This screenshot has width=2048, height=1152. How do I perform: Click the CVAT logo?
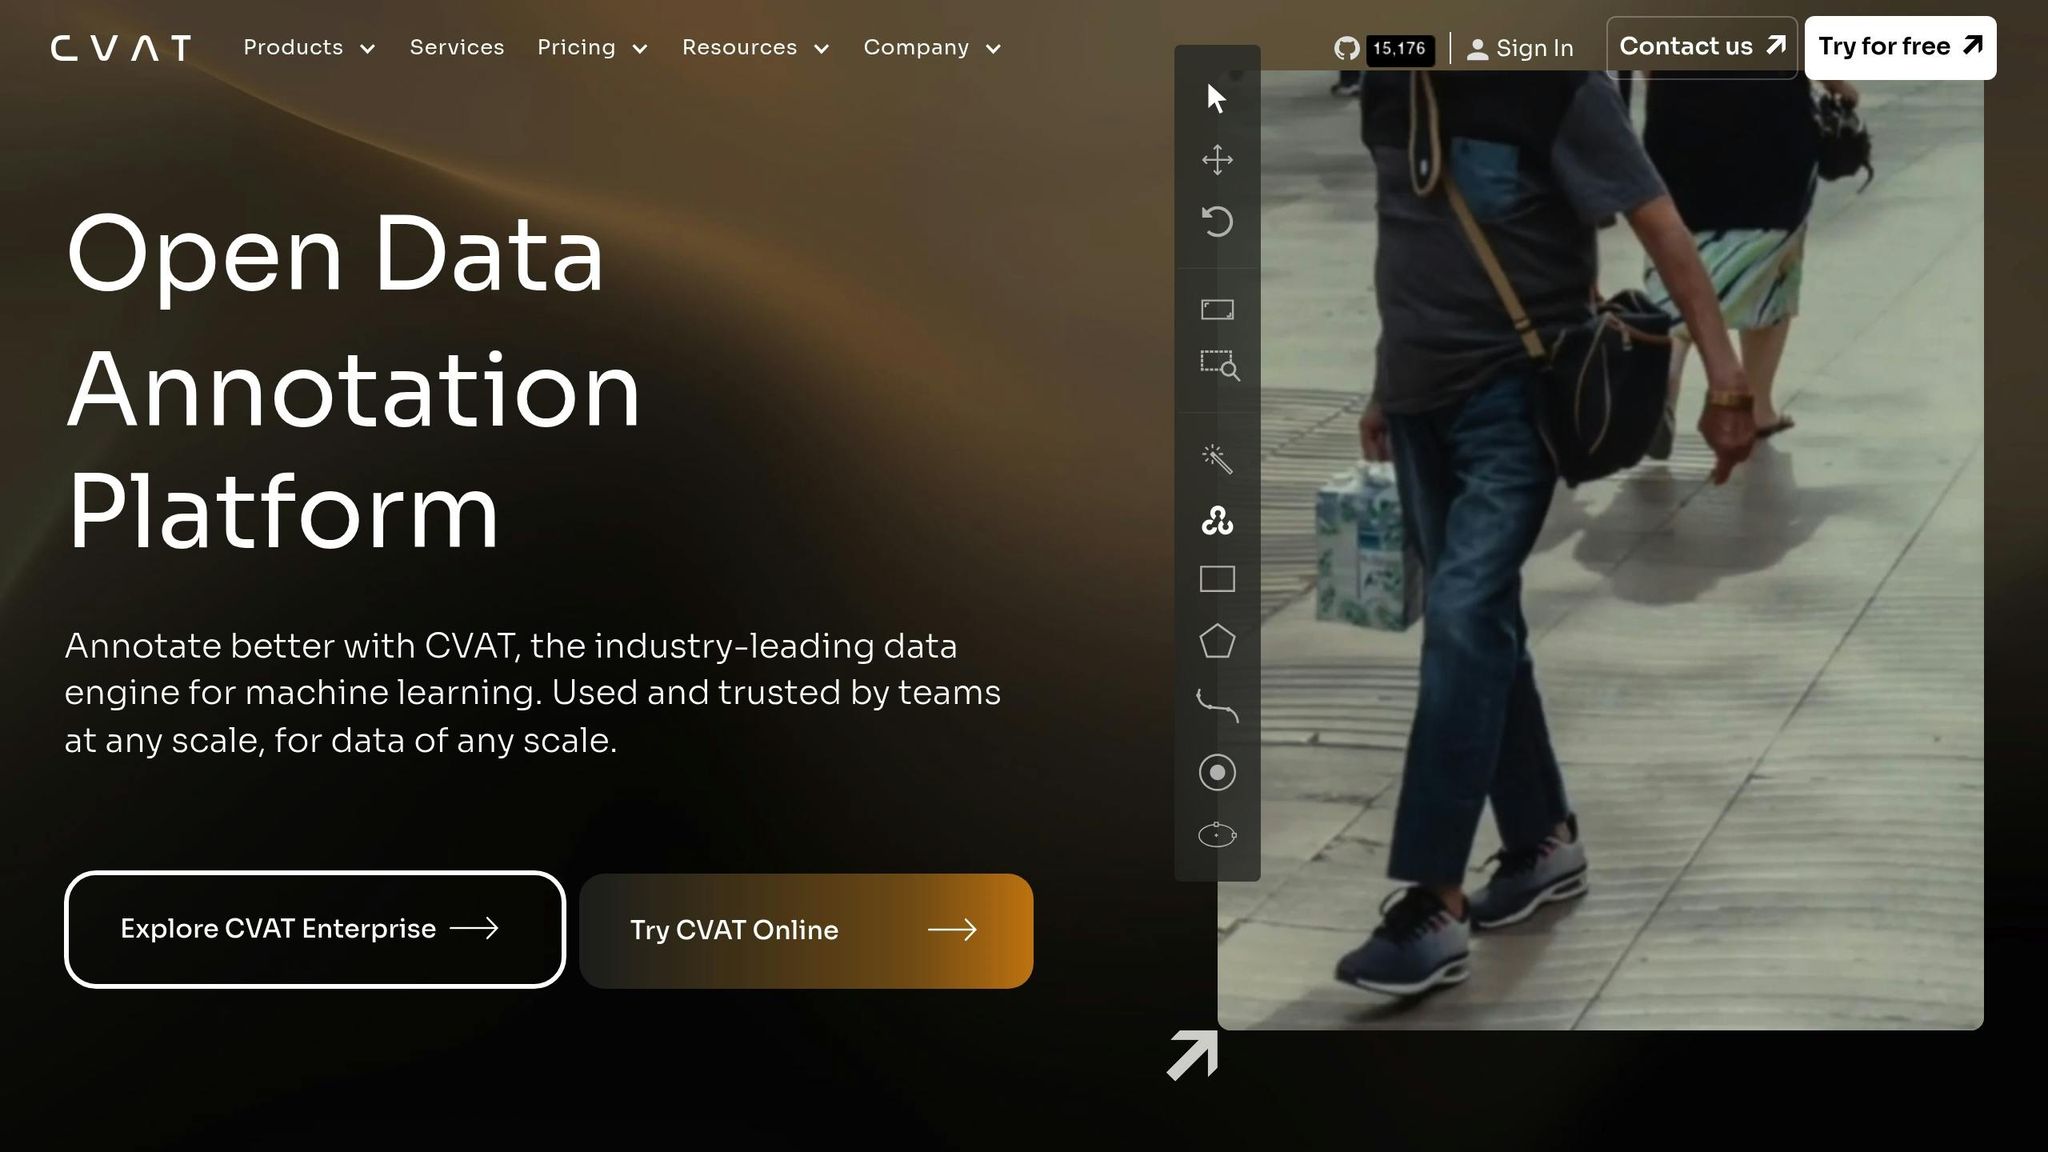click(121, 48)
